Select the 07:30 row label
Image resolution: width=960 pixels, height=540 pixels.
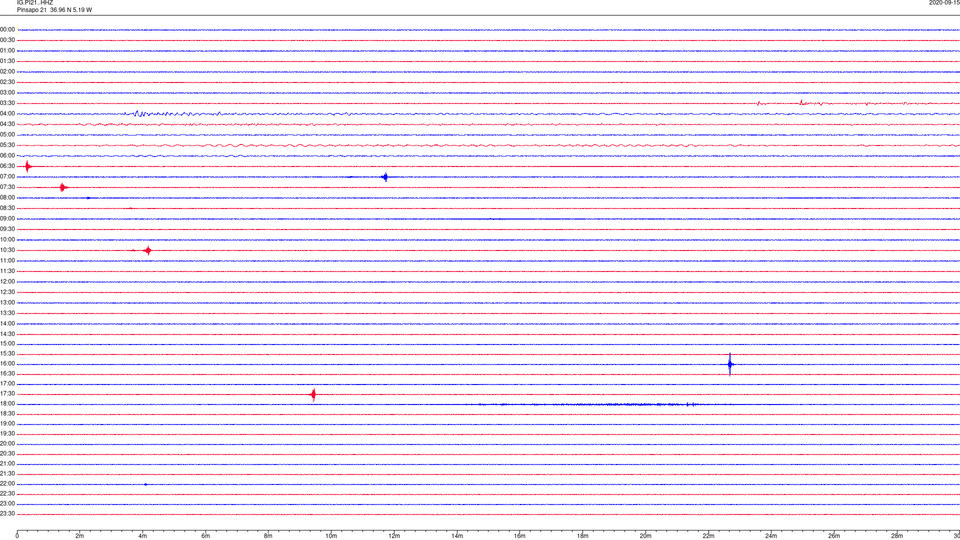click(8, 187)
